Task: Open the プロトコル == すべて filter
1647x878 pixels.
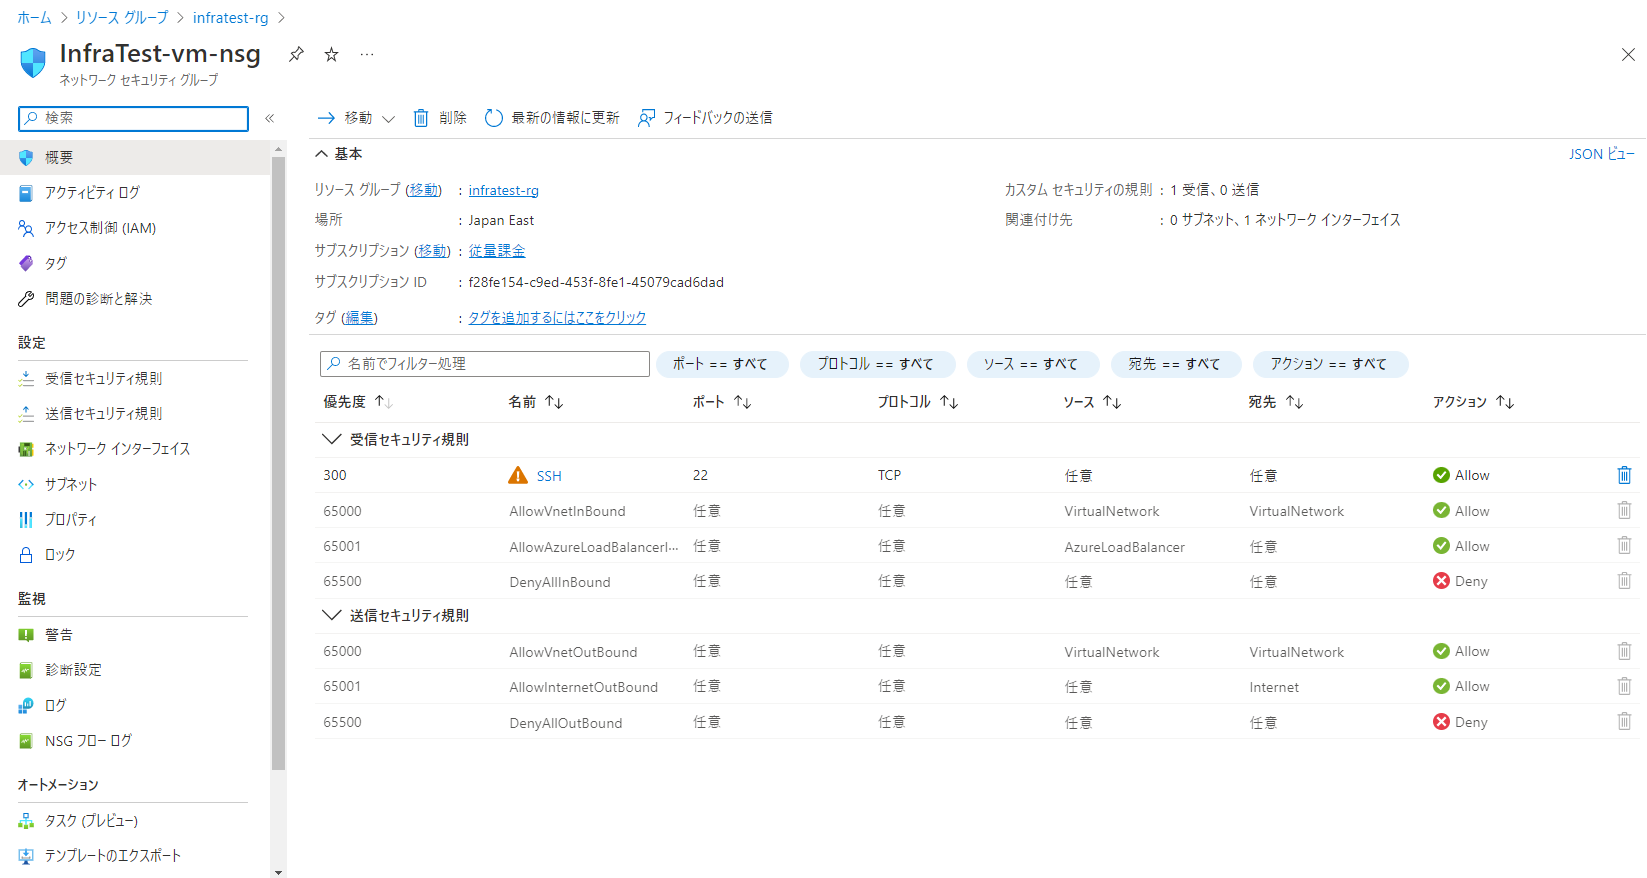Action: click(x=877, y=364)
